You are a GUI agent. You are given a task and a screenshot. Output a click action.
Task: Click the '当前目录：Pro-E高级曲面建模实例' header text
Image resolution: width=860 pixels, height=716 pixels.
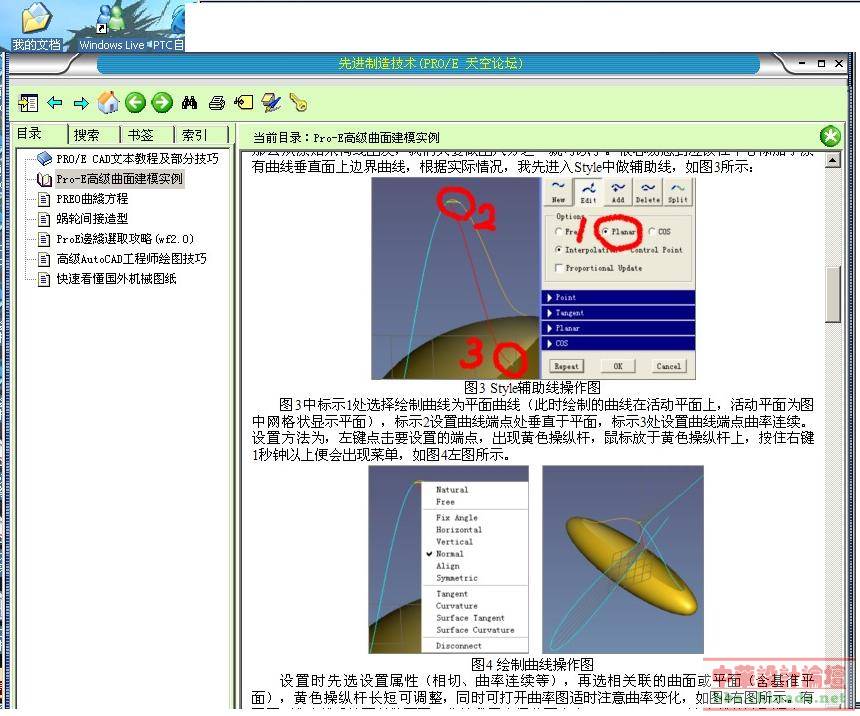pos(346,137)
